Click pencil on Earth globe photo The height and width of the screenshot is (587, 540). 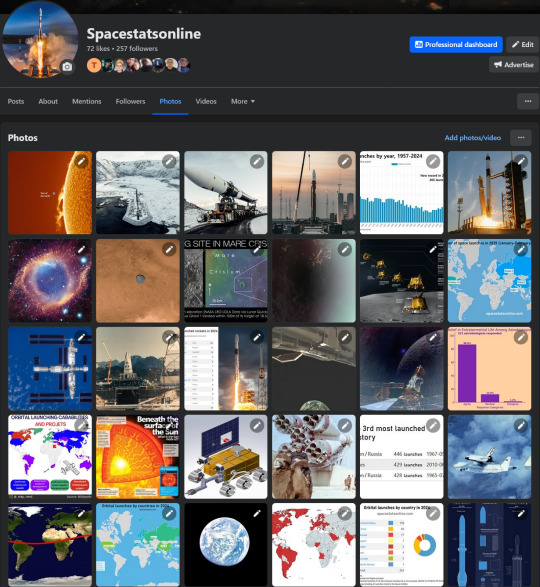pos(257,514)
